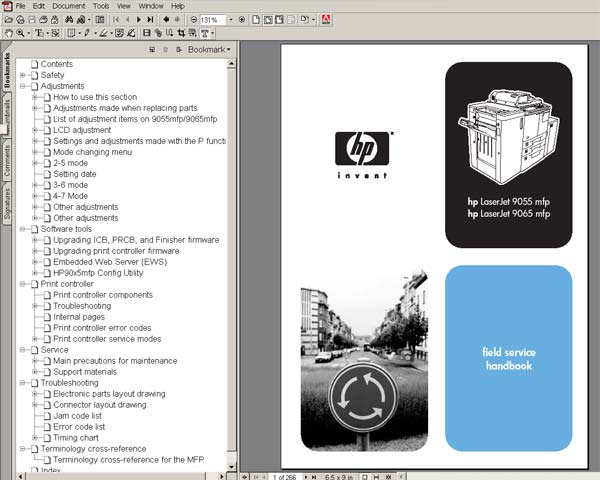Click the Open Web Page globe icon

click(x=20, y=20)
